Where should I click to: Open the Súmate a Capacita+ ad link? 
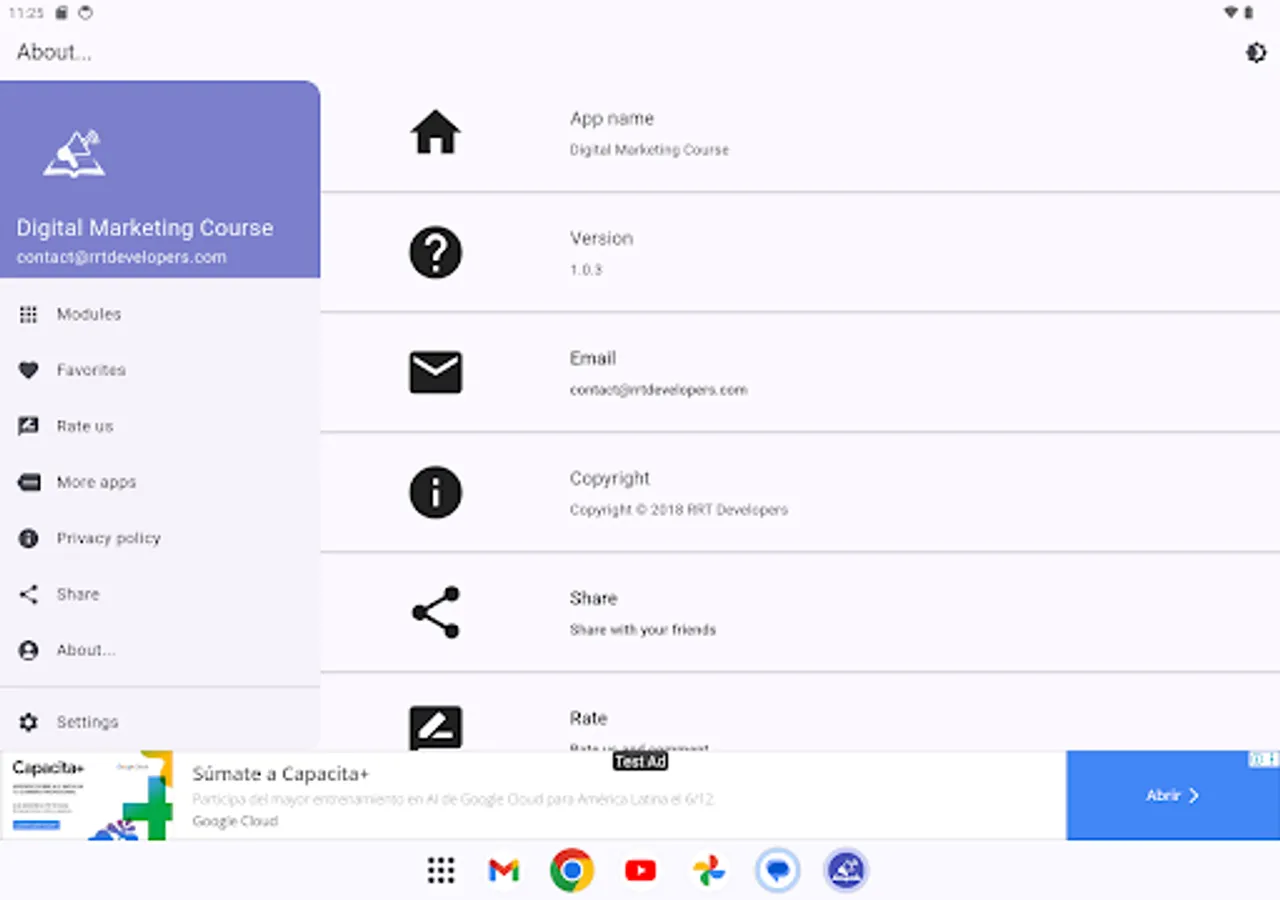[x=280, y=774]
